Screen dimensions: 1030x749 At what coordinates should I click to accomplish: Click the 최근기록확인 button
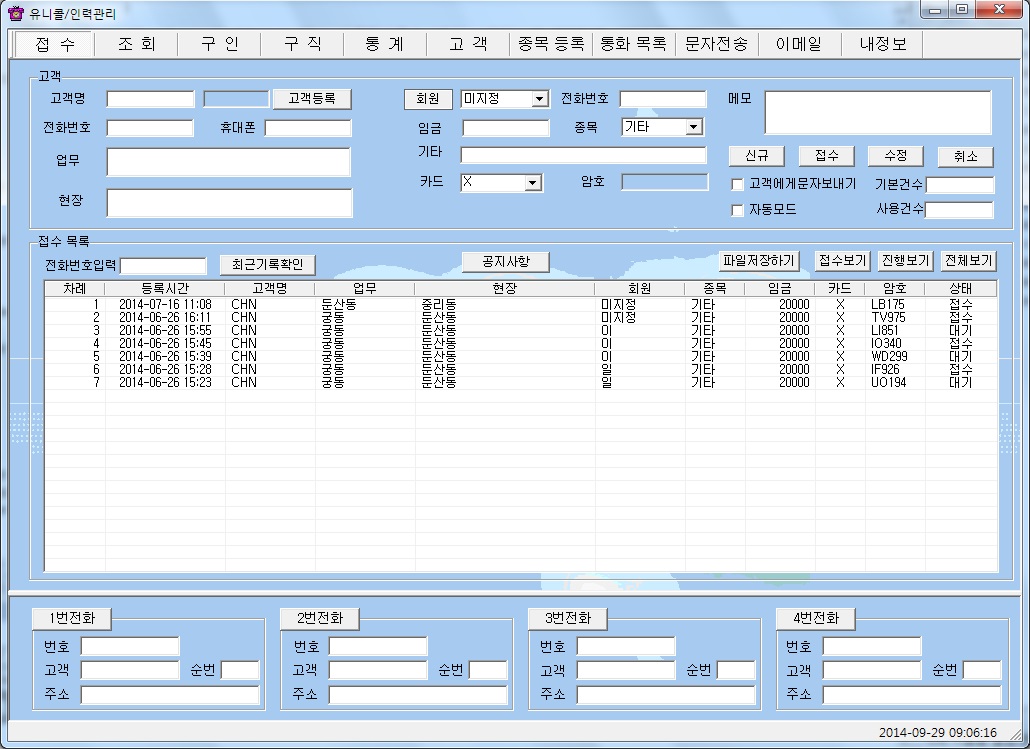pyautogui.click(x=267, y=264)
